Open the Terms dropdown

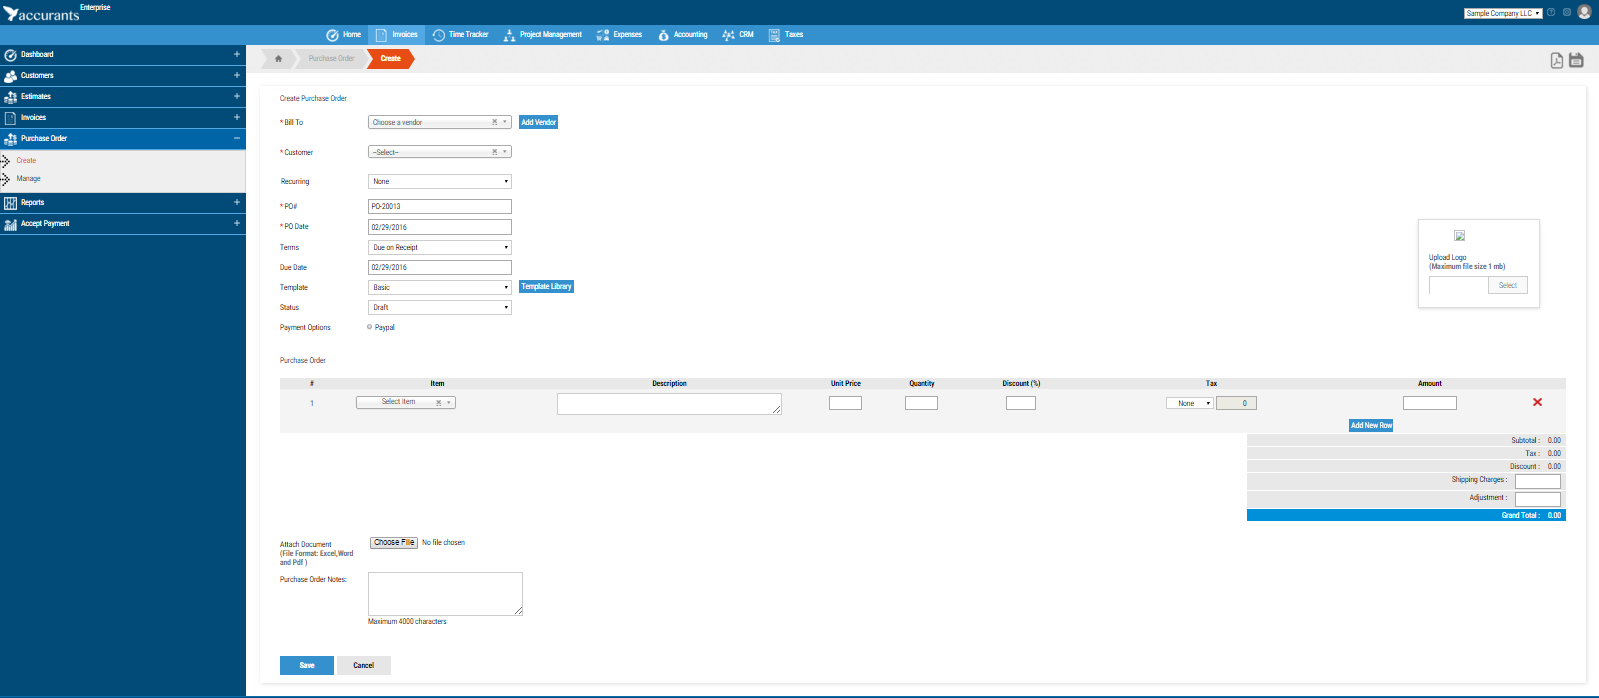[440, 247]
